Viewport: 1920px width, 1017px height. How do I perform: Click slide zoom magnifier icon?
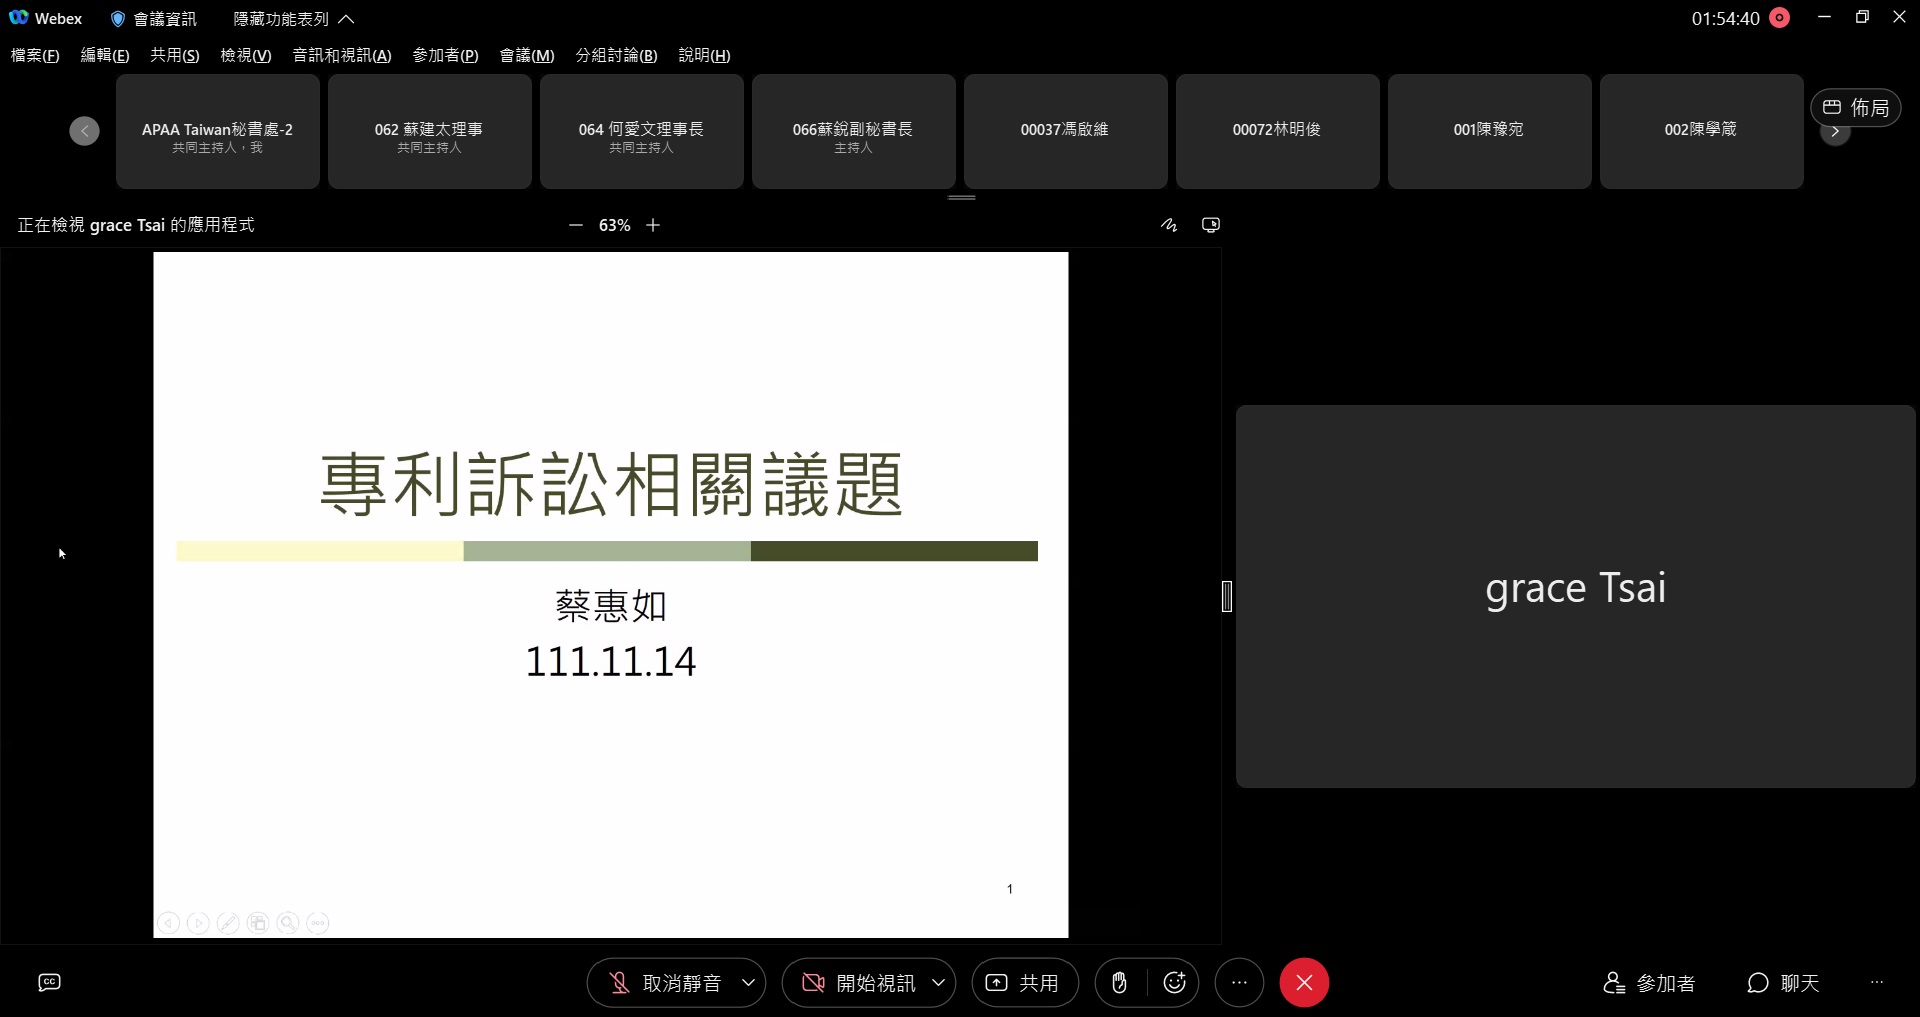tap(288, 923)
